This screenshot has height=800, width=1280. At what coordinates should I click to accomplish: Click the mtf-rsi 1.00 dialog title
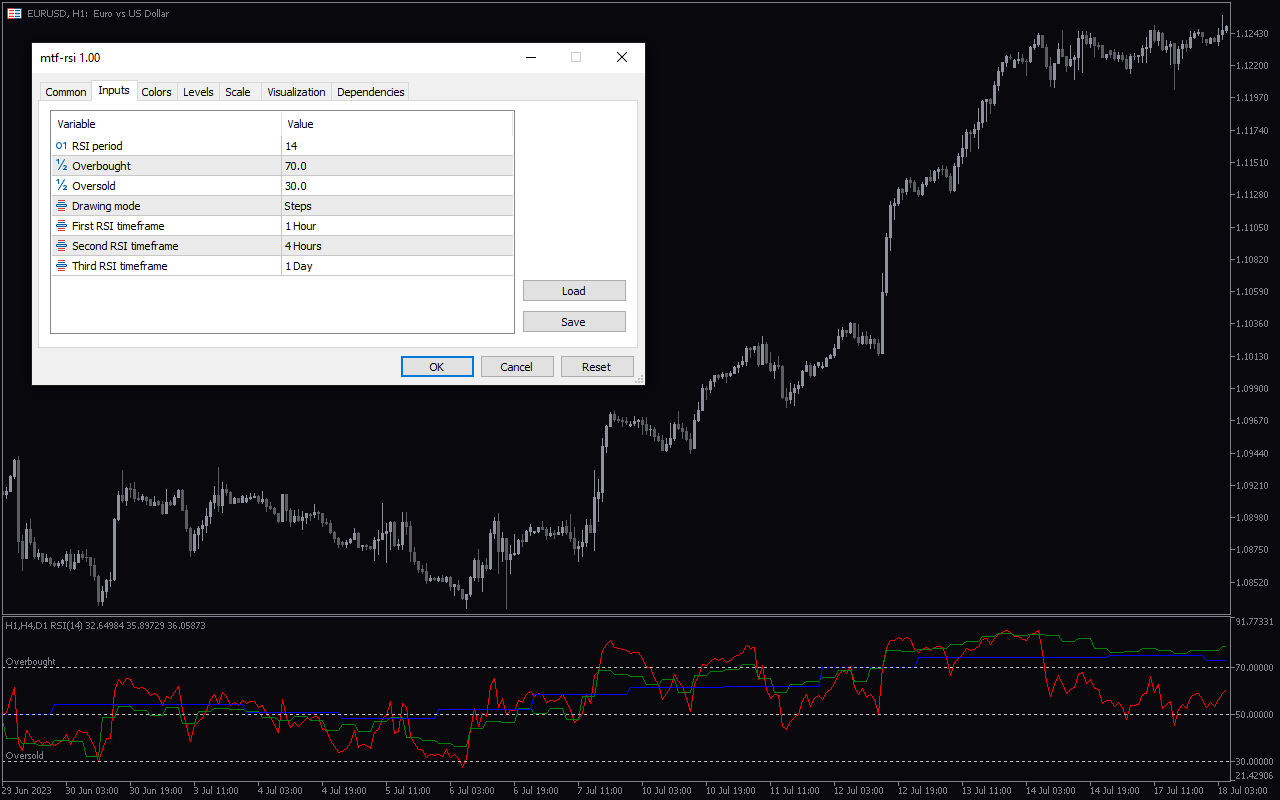[70, 58]
